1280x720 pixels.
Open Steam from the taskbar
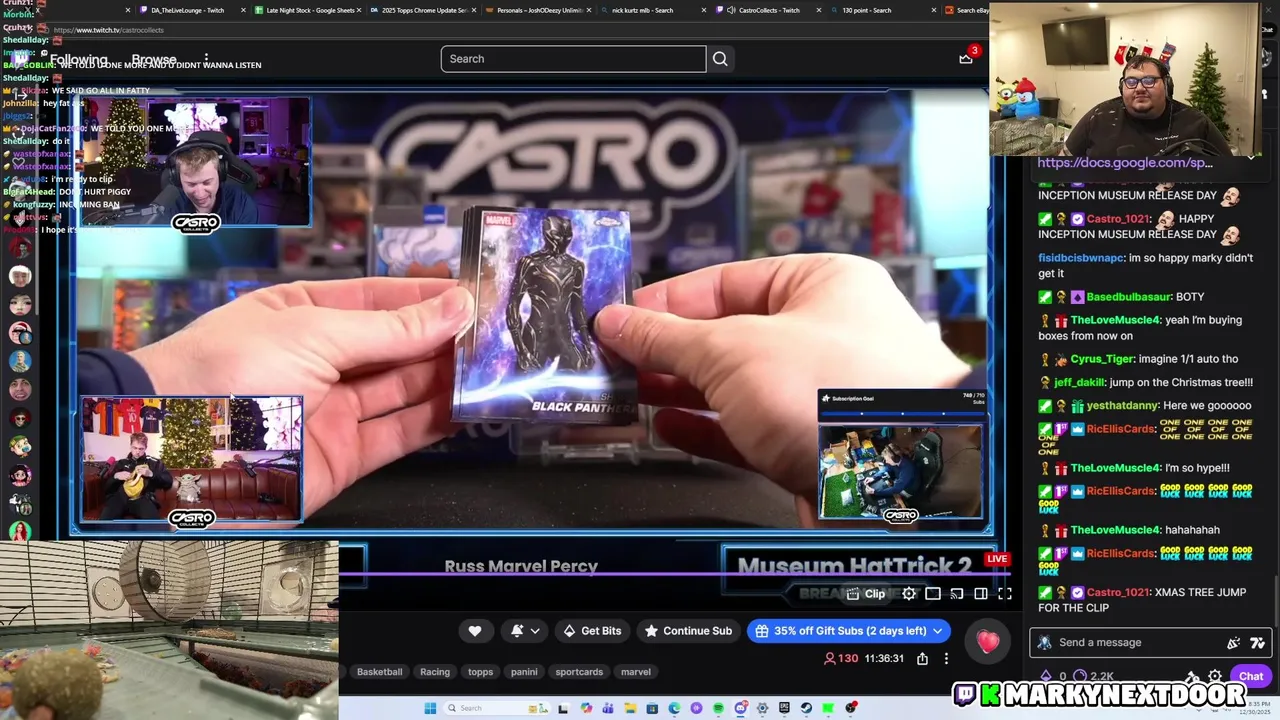coord(806,708)
